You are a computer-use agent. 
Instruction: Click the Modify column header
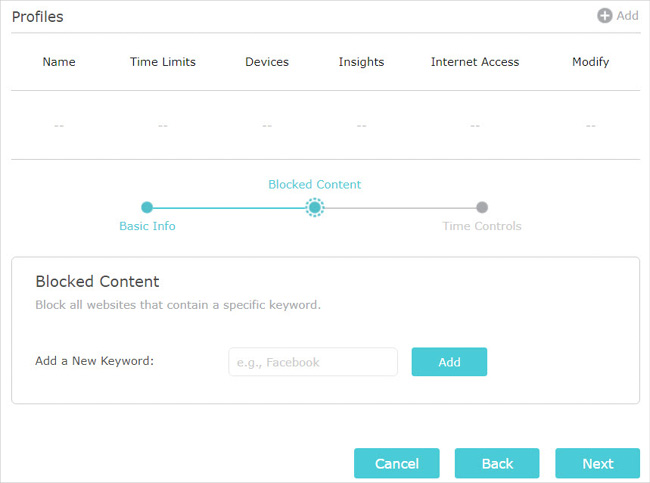point(591,62)
